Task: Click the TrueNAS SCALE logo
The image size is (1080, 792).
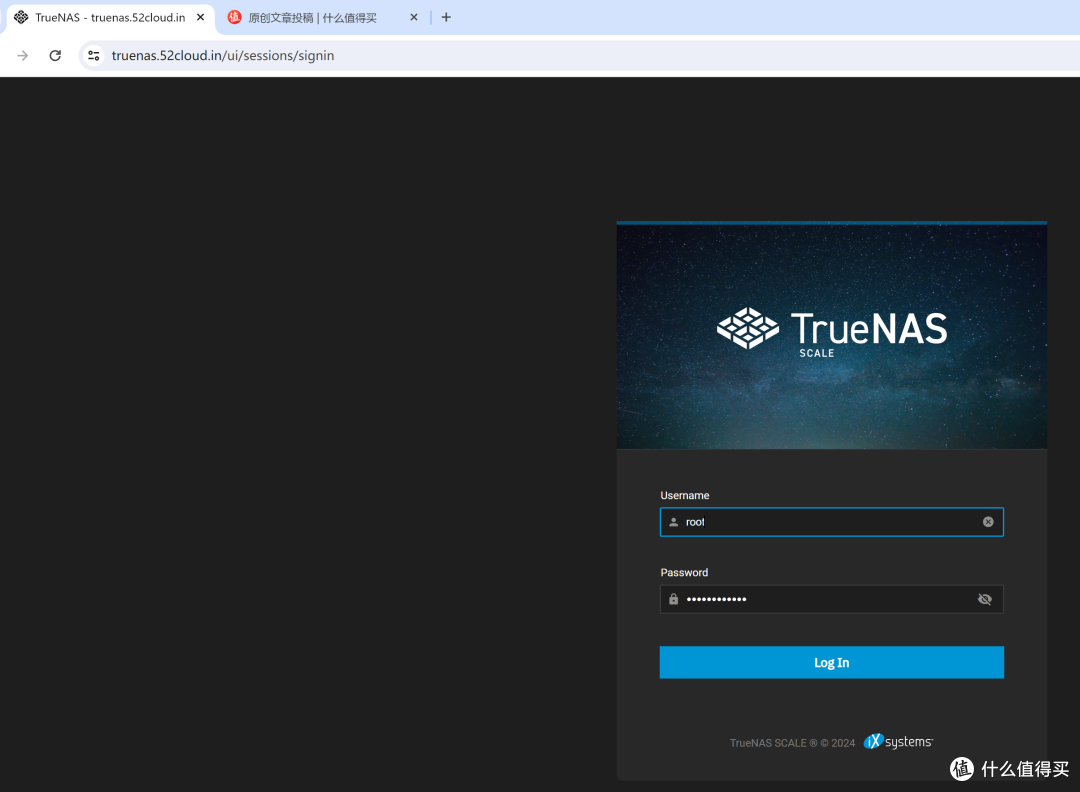Action: (x=831, y=330)
